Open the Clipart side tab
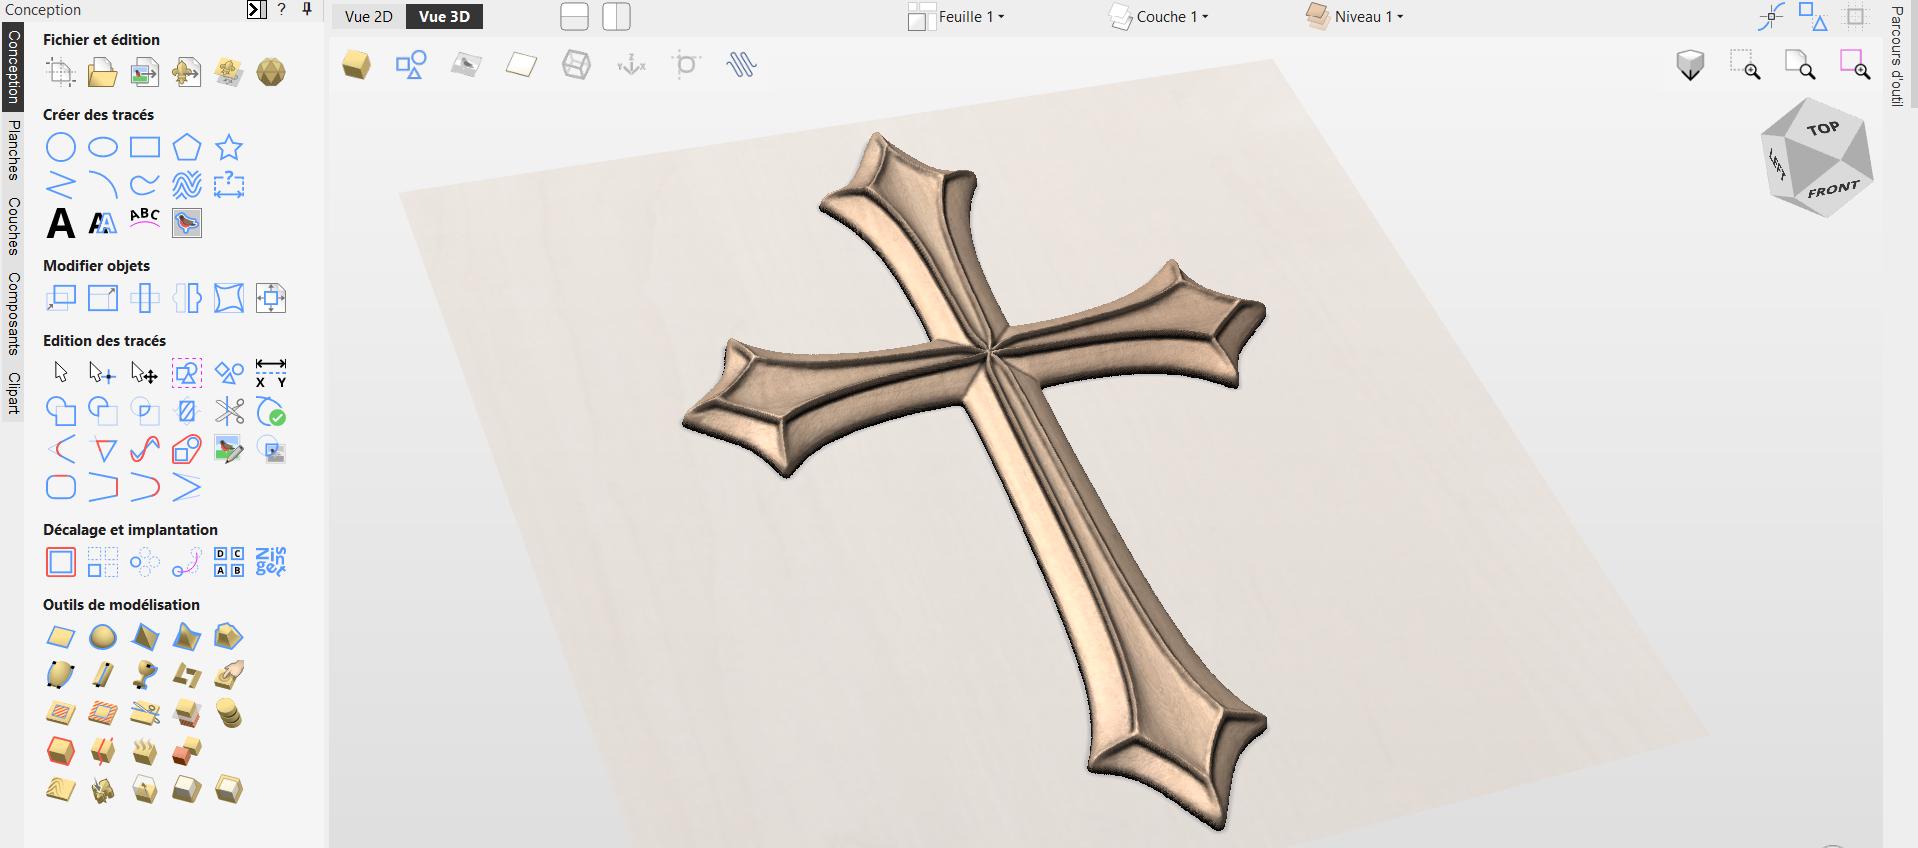Viewport: 1918px width, 848px height. coord(13,393)
